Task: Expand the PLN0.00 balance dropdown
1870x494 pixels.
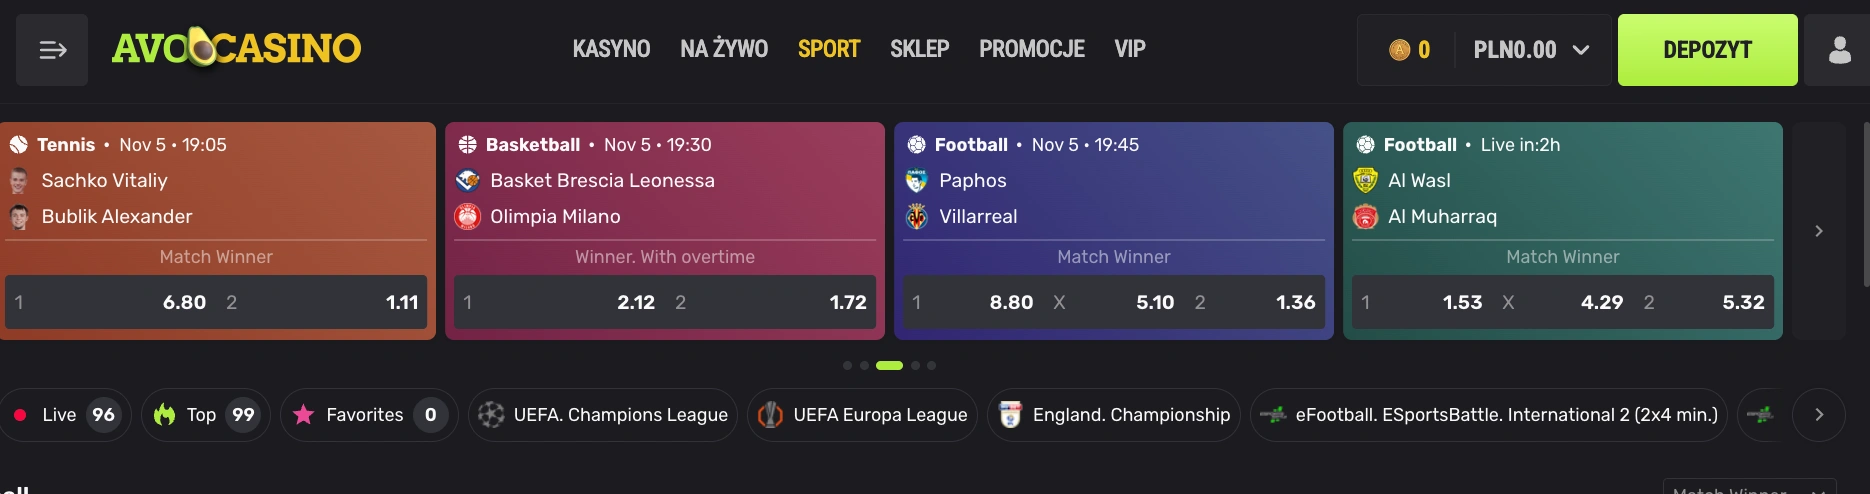Action: coord(1531,50)
